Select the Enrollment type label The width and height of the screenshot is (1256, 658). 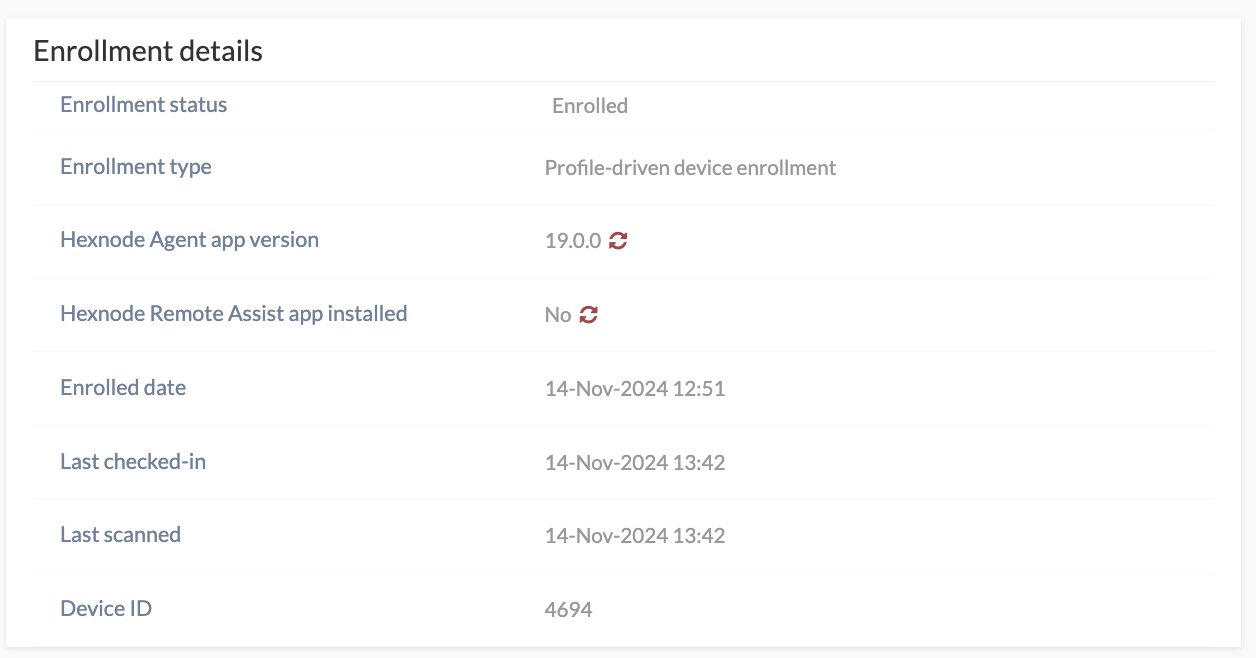(x=136, y=167)
